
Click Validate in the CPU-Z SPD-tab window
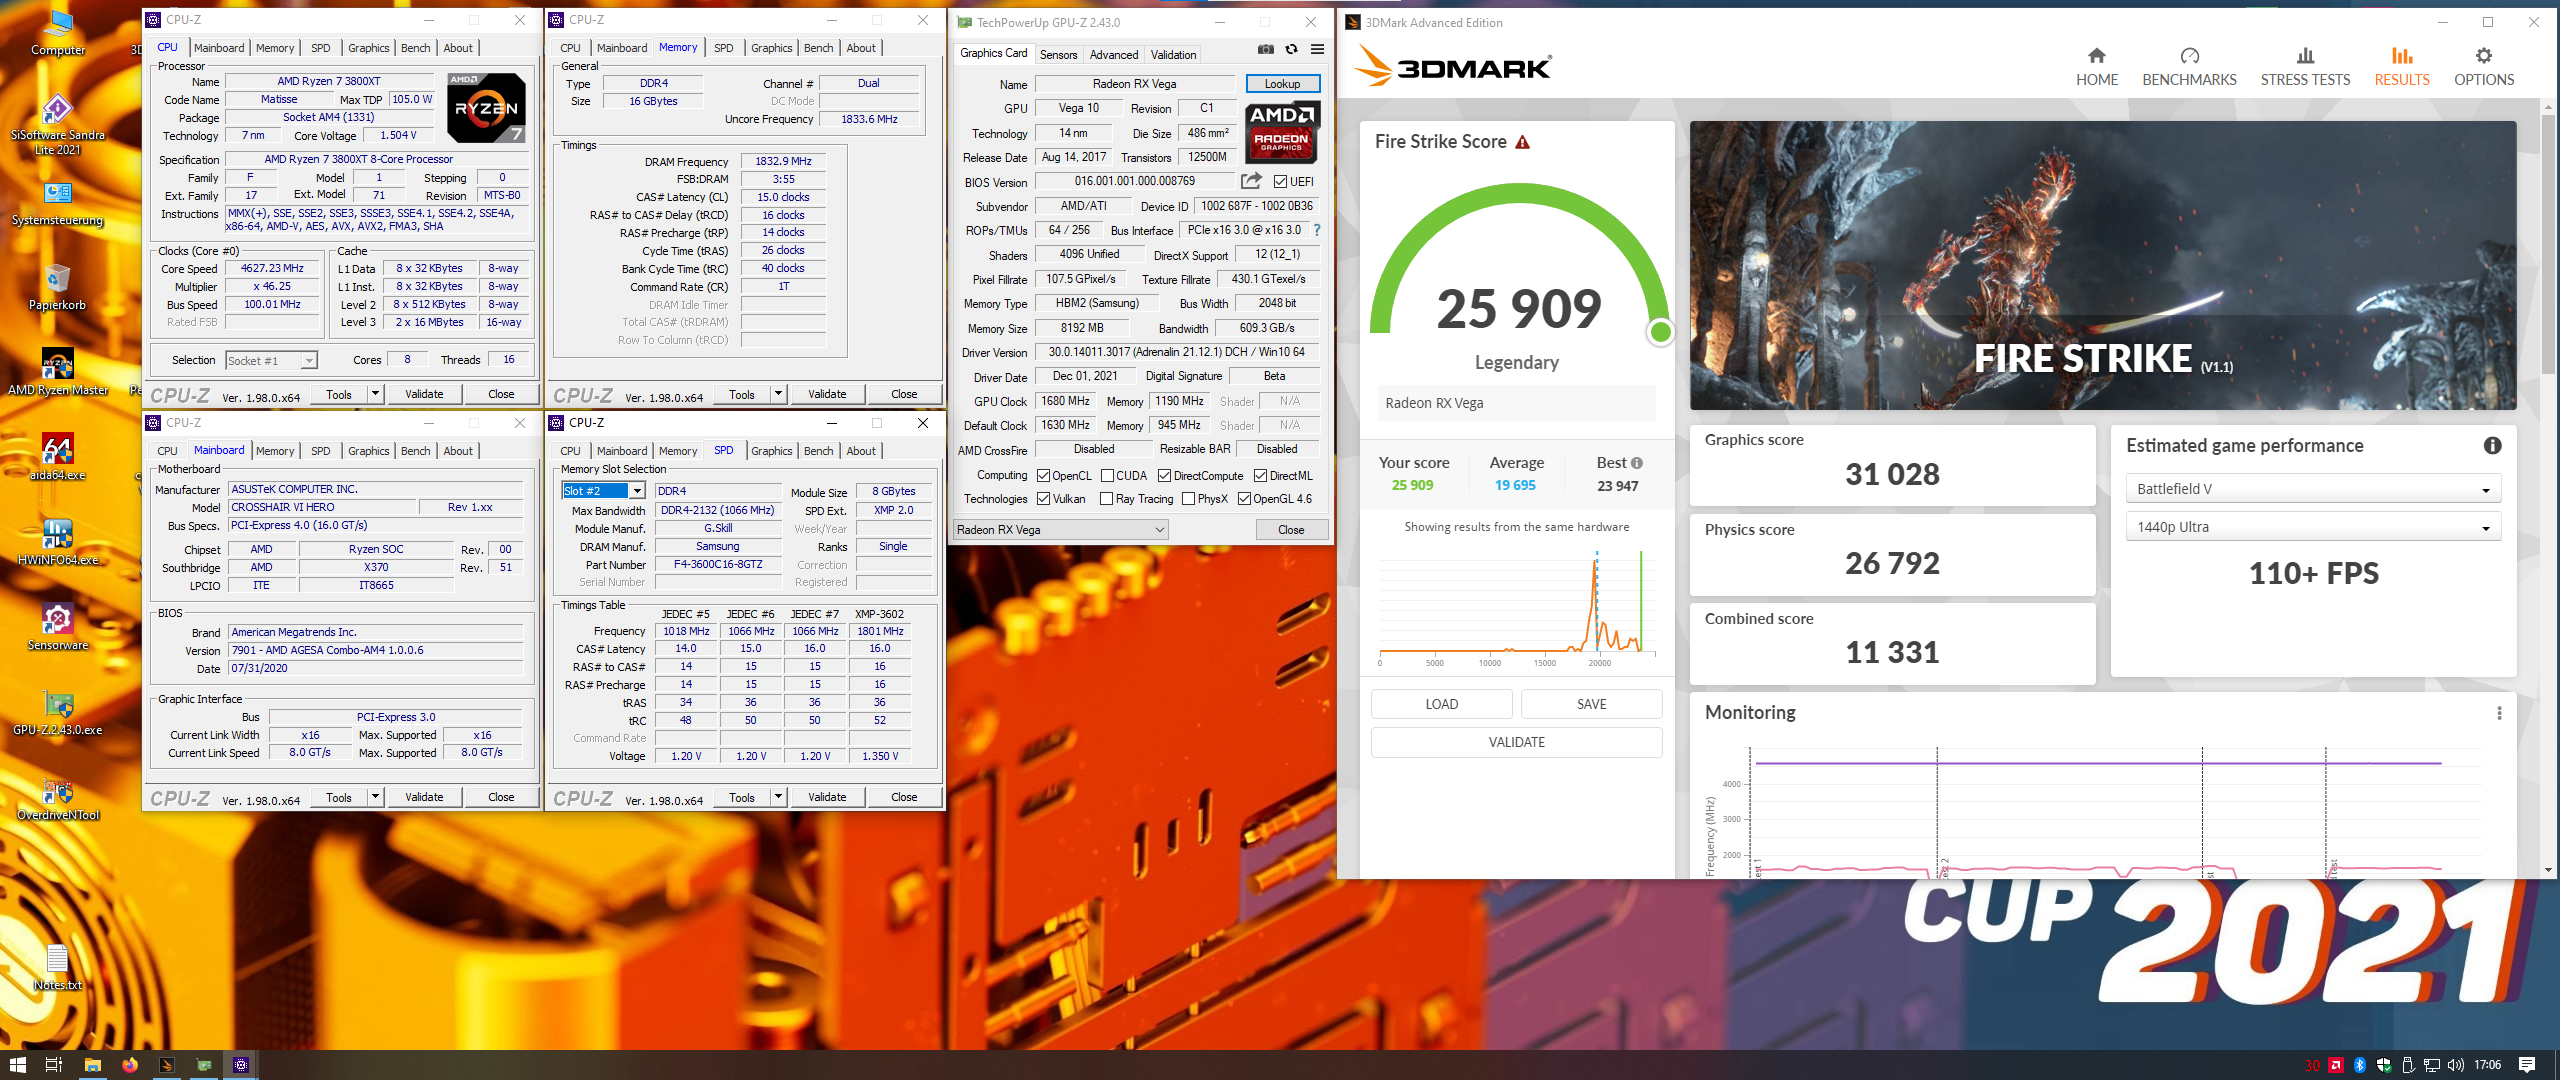826,797
